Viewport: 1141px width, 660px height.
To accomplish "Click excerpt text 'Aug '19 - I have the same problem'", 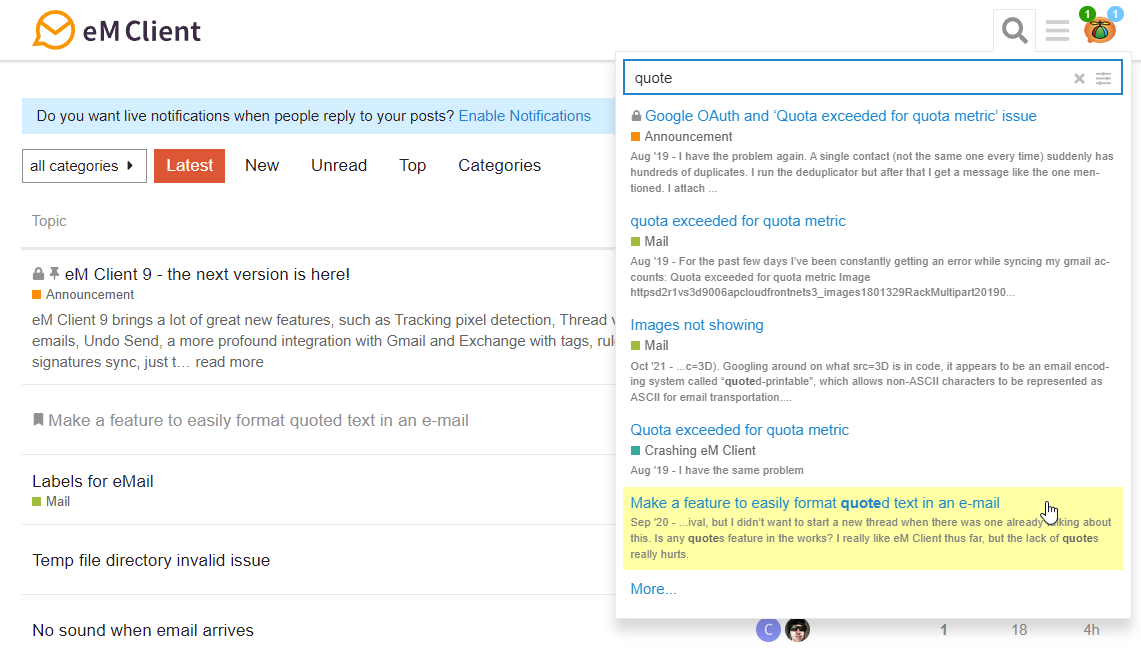I will (717, 471).
